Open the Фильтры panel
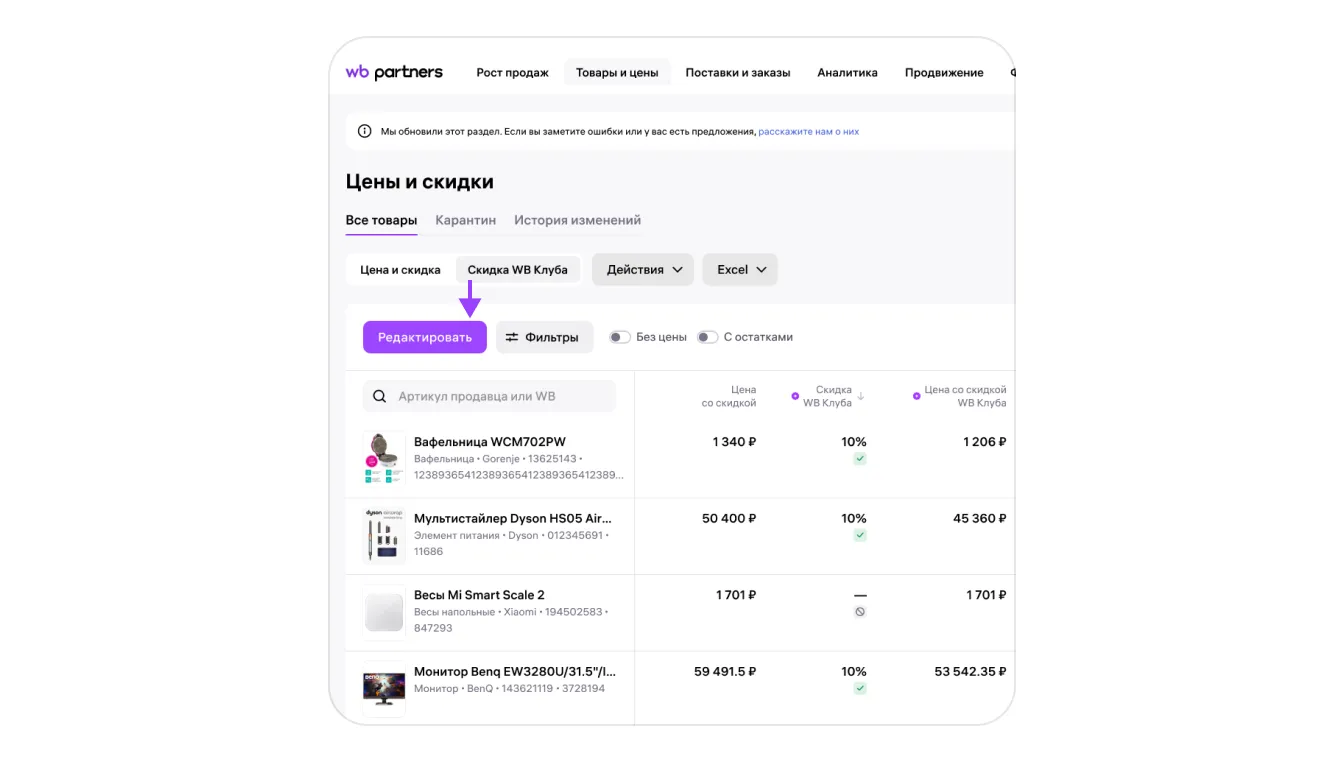The width and height of the screenshot is (1344, 762). (x=544, y=338)
